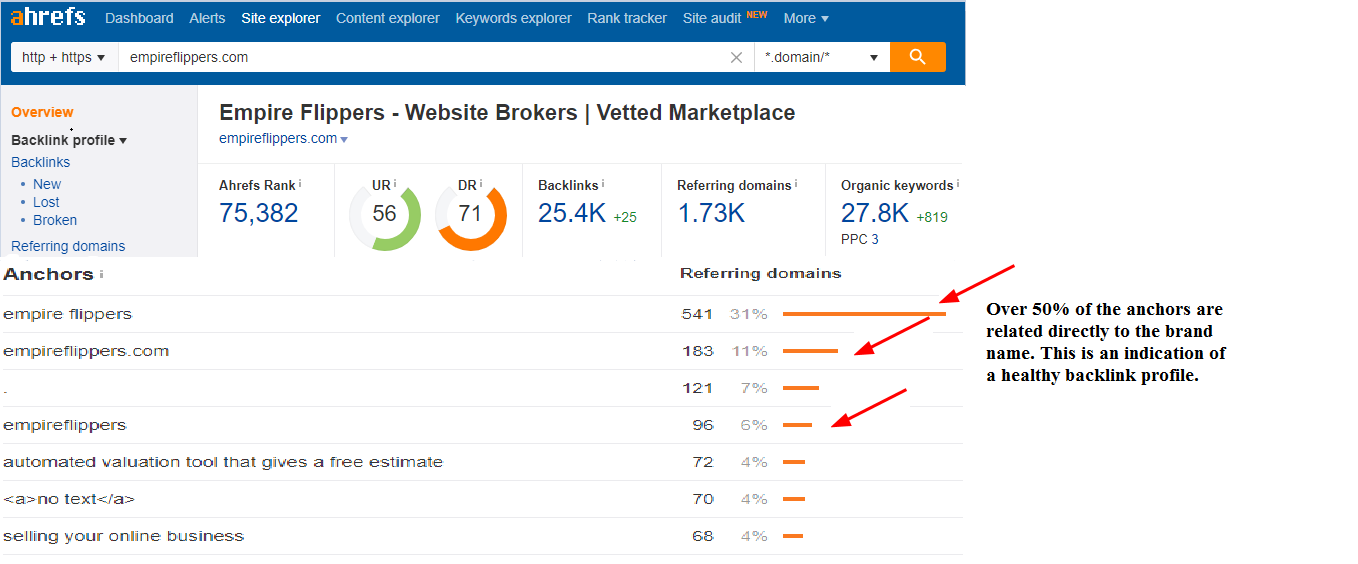Click the UR 56 donut chart
This screenshot has height=564, width=1358.
(384, 214)
